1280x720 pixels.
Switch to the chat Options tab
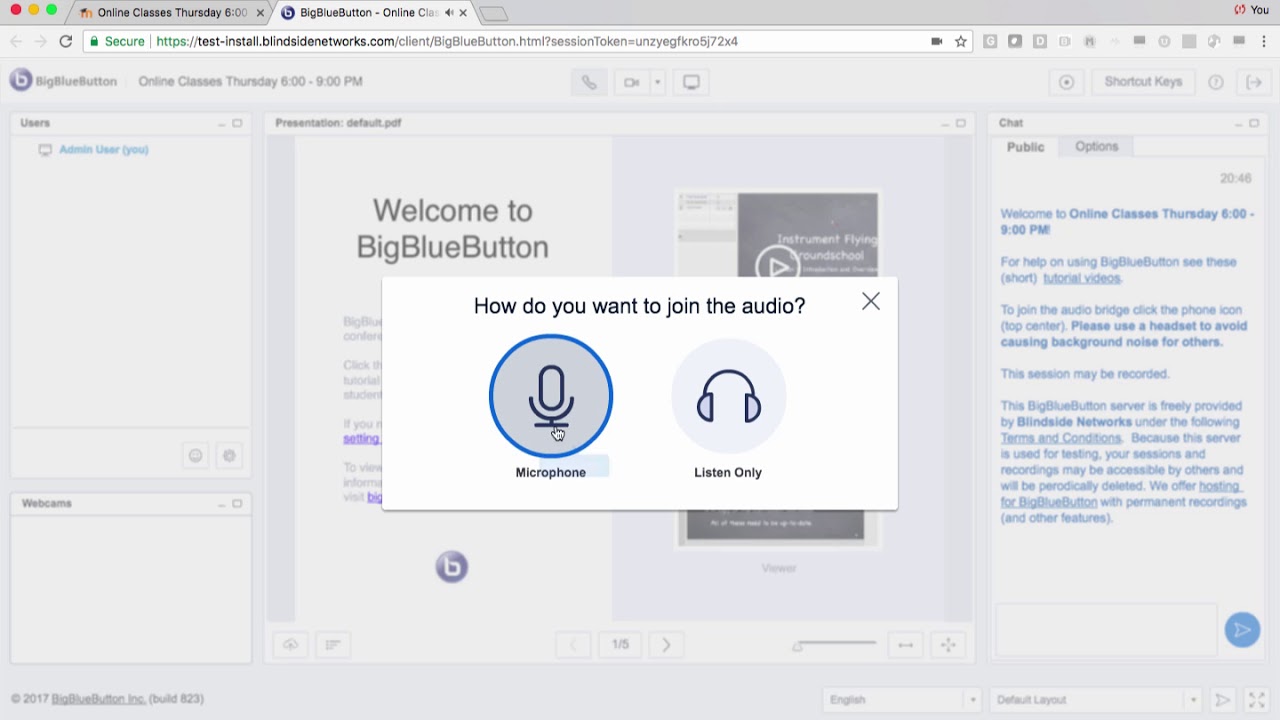[1097, 146]
